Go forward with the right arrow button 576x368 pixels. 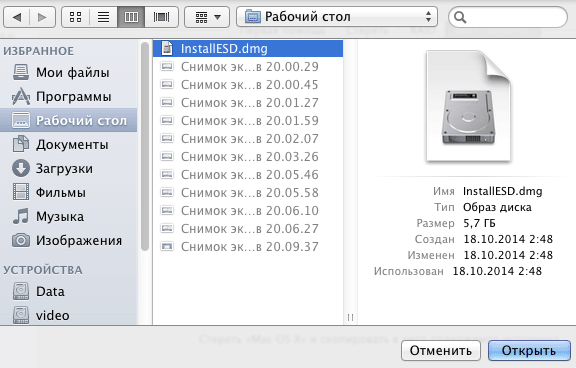pyautogui.click(x=42, y=17)
